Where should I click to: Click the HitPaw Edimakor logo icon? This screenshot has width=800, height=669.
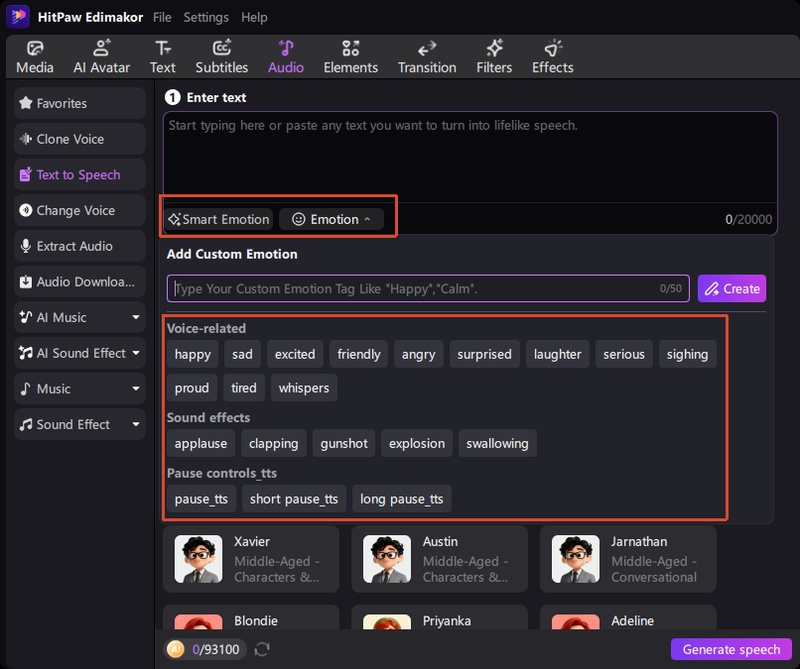click(x=18, y=16)
